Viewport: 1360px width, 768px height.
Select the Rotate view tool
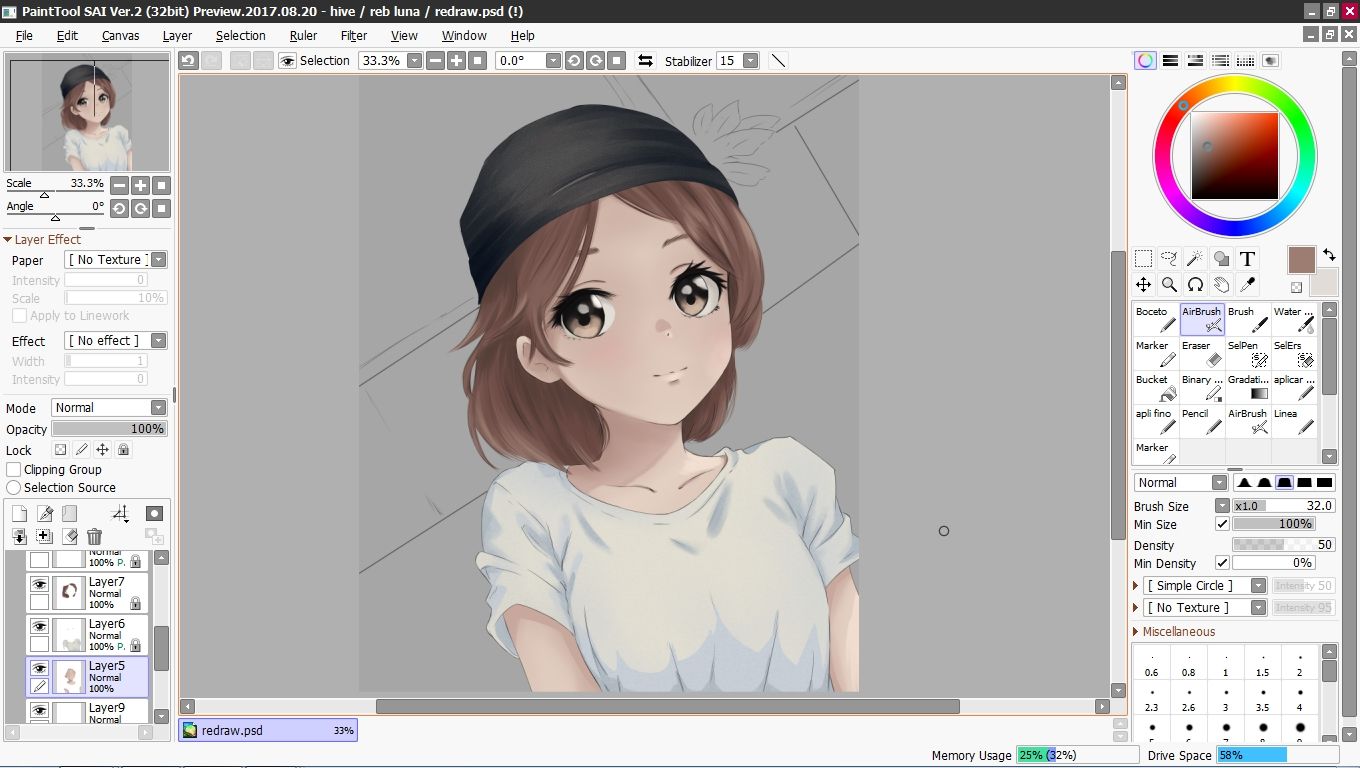coord(1195,285)
